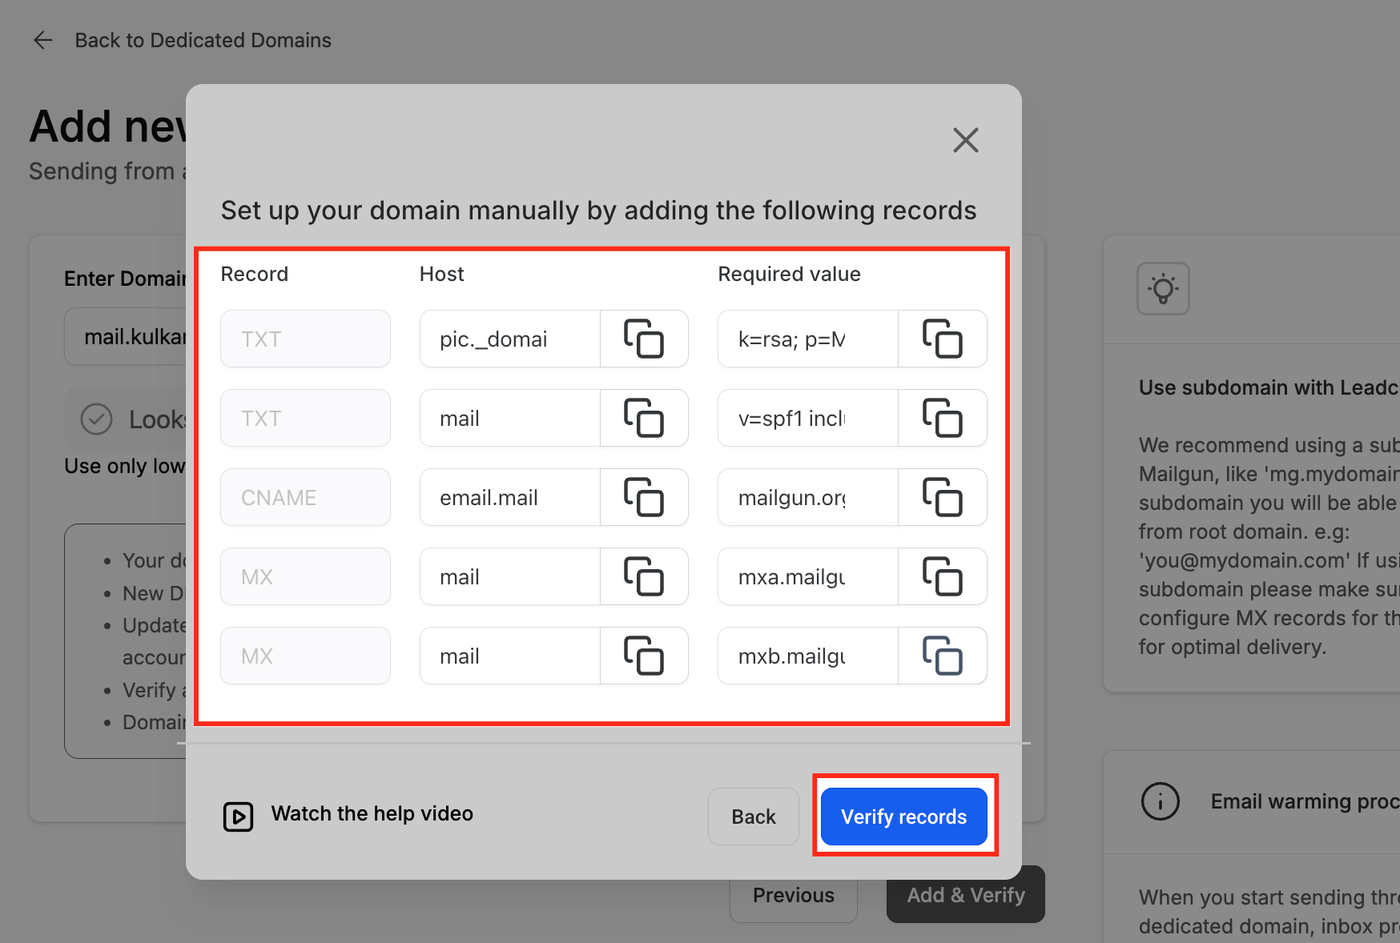This screenshot has width=1400, height=943.
Task: Close the manual domain setup dialog
Action: pos(965,140)
